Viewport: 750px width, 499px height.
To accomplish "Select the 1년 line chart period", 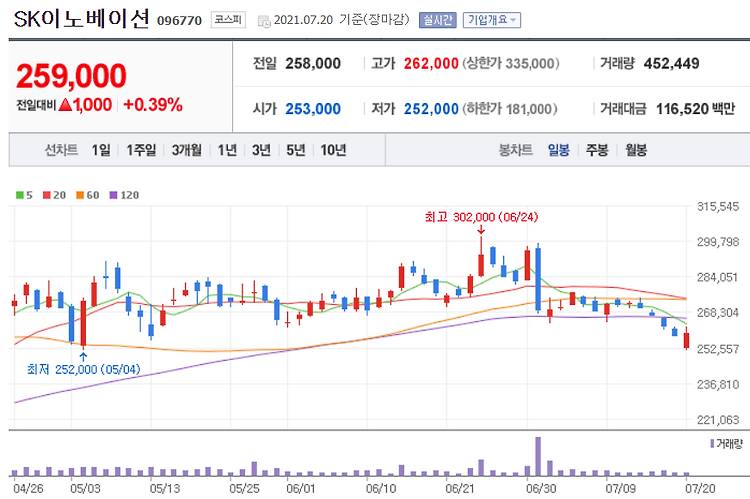I will click(227, 150).
